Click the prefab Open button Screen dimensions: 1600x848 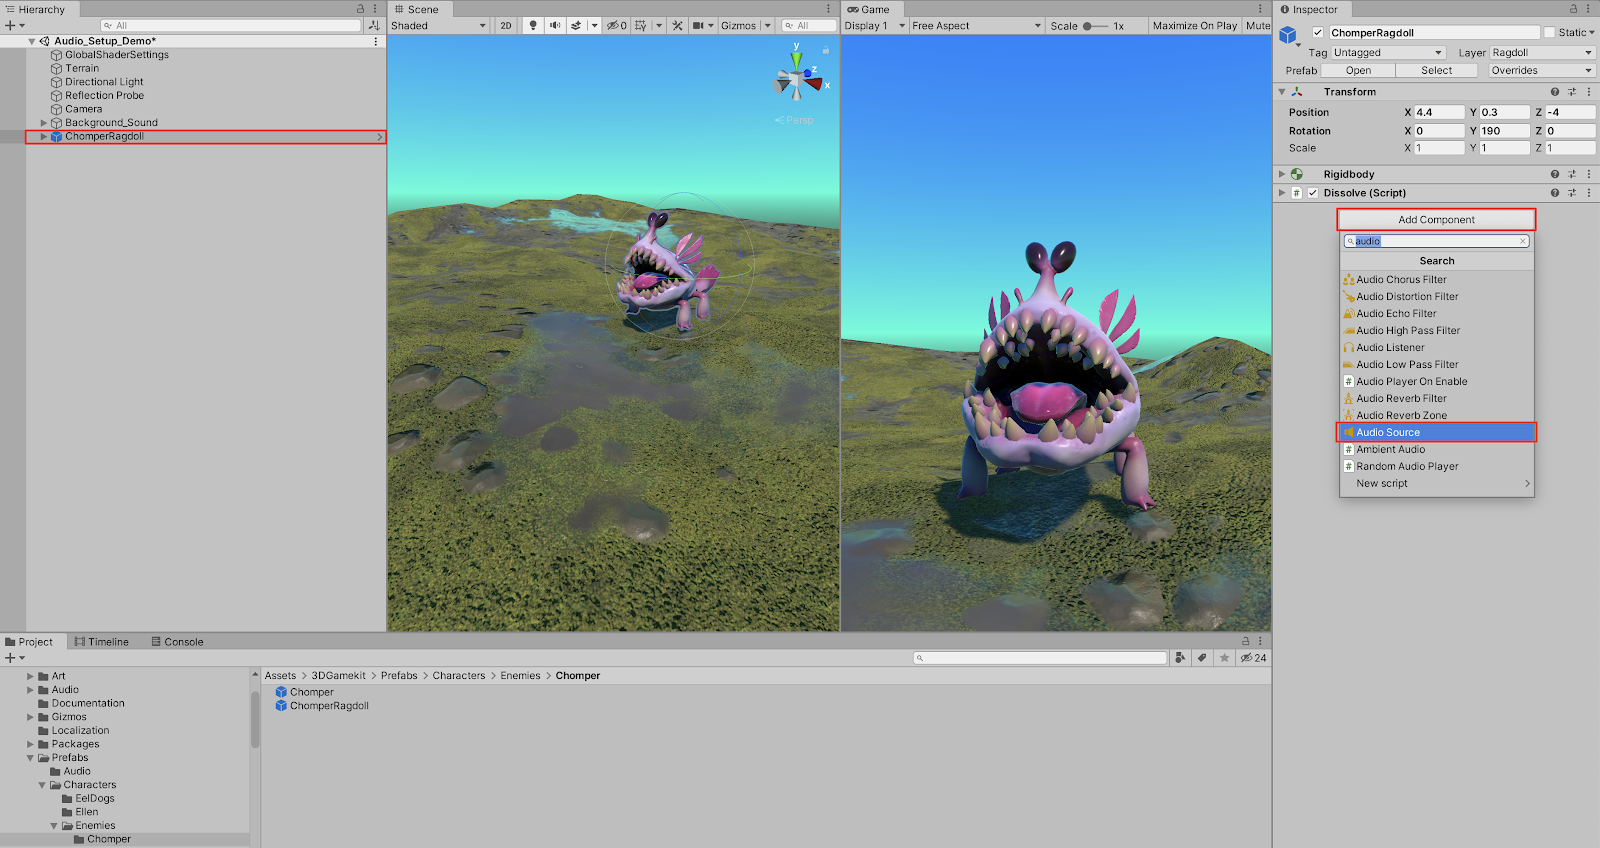(1358, 71)
